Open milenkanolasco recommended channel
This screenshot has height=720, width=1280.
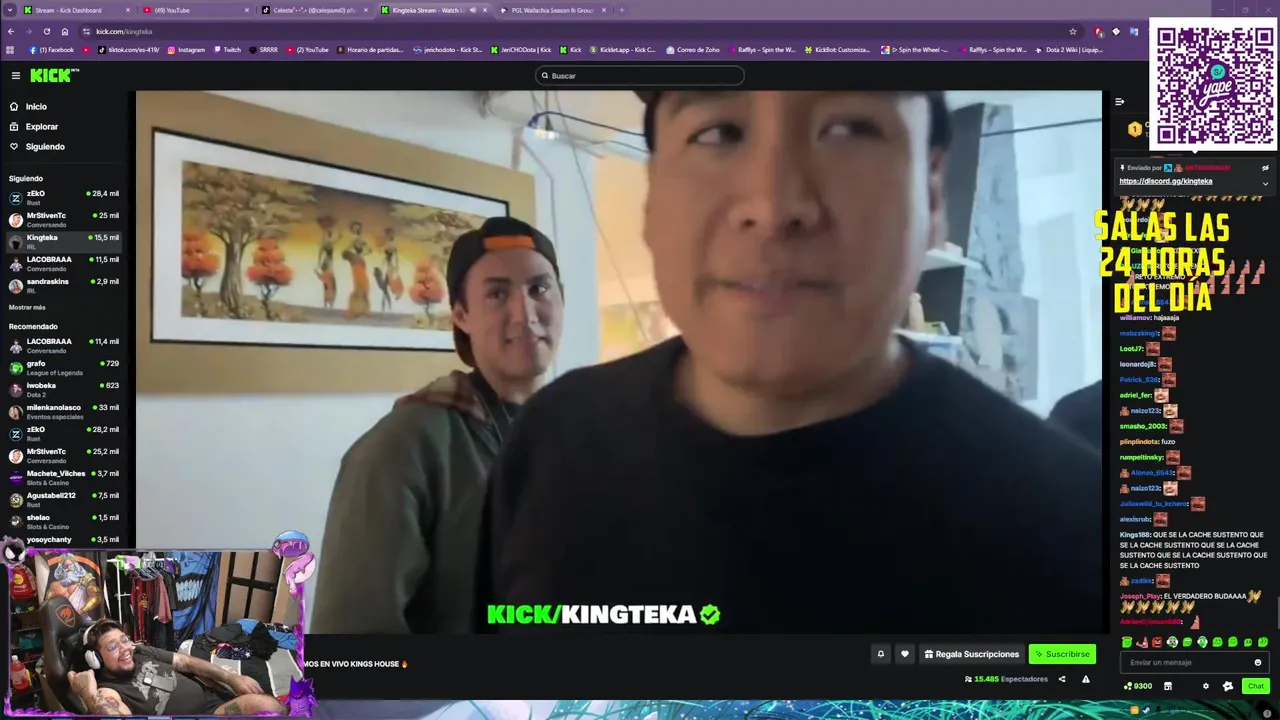64,412
